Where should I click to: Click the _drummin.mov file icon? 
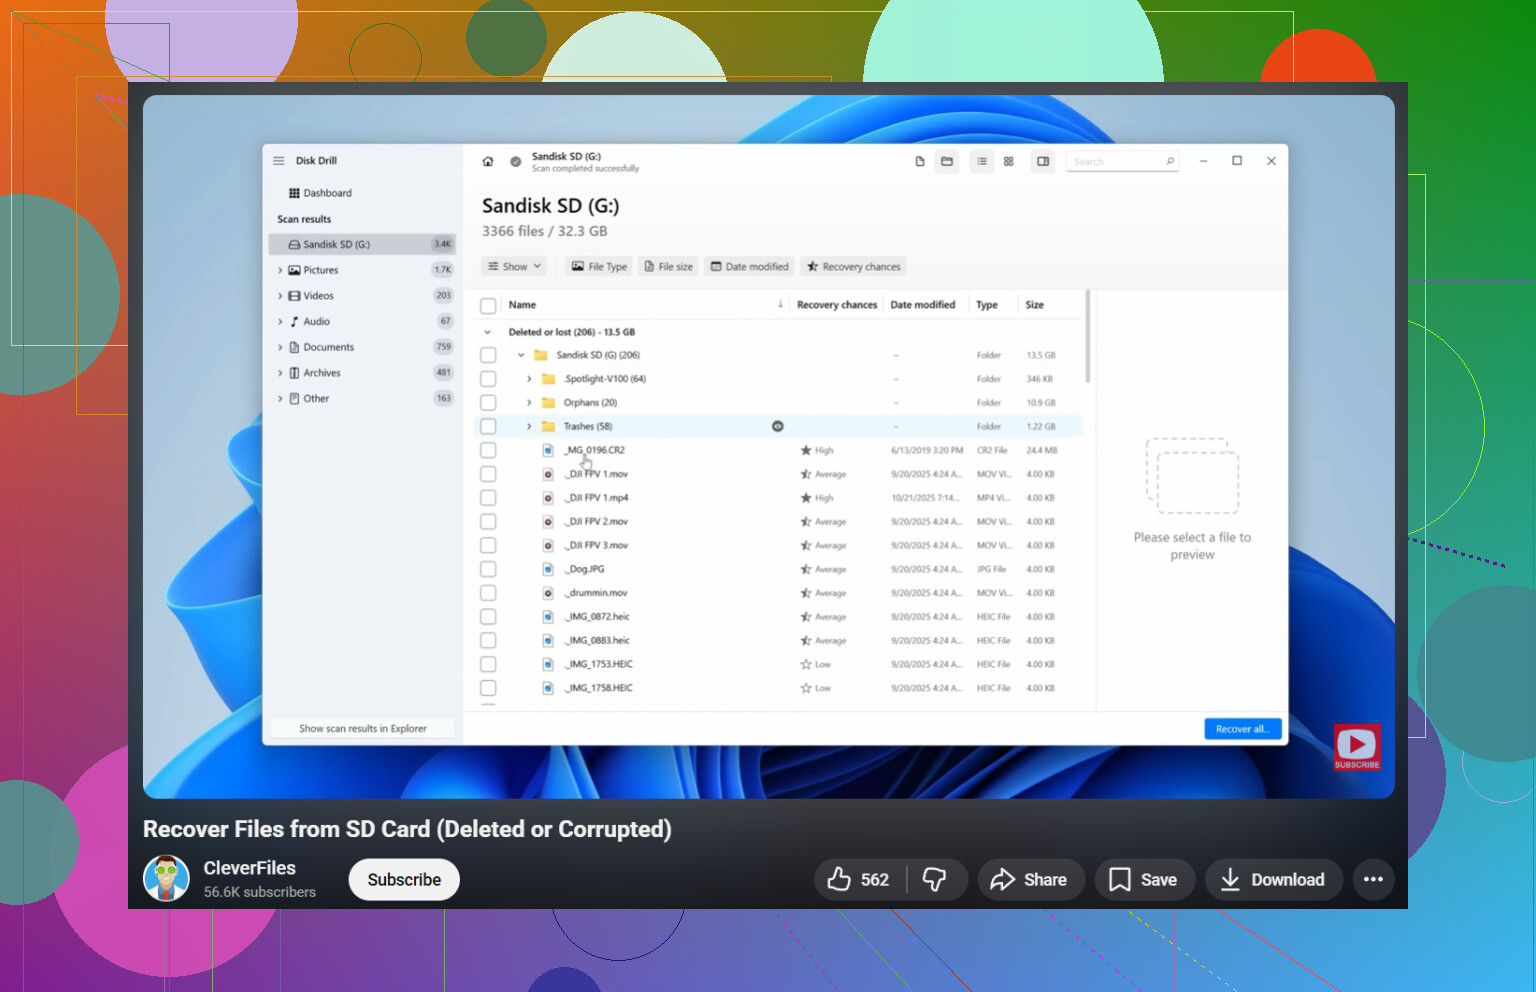[548, 593]
